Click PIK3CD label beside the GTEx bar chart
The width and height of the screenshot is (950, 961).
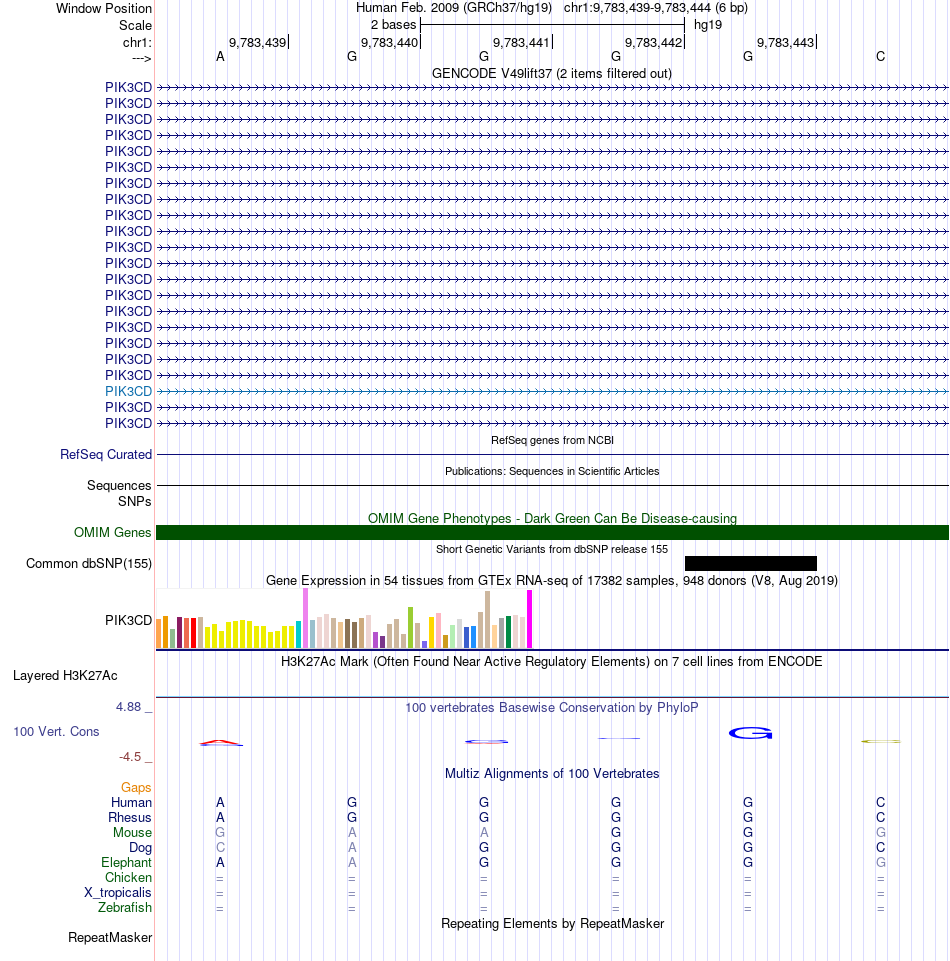(128, 620)
